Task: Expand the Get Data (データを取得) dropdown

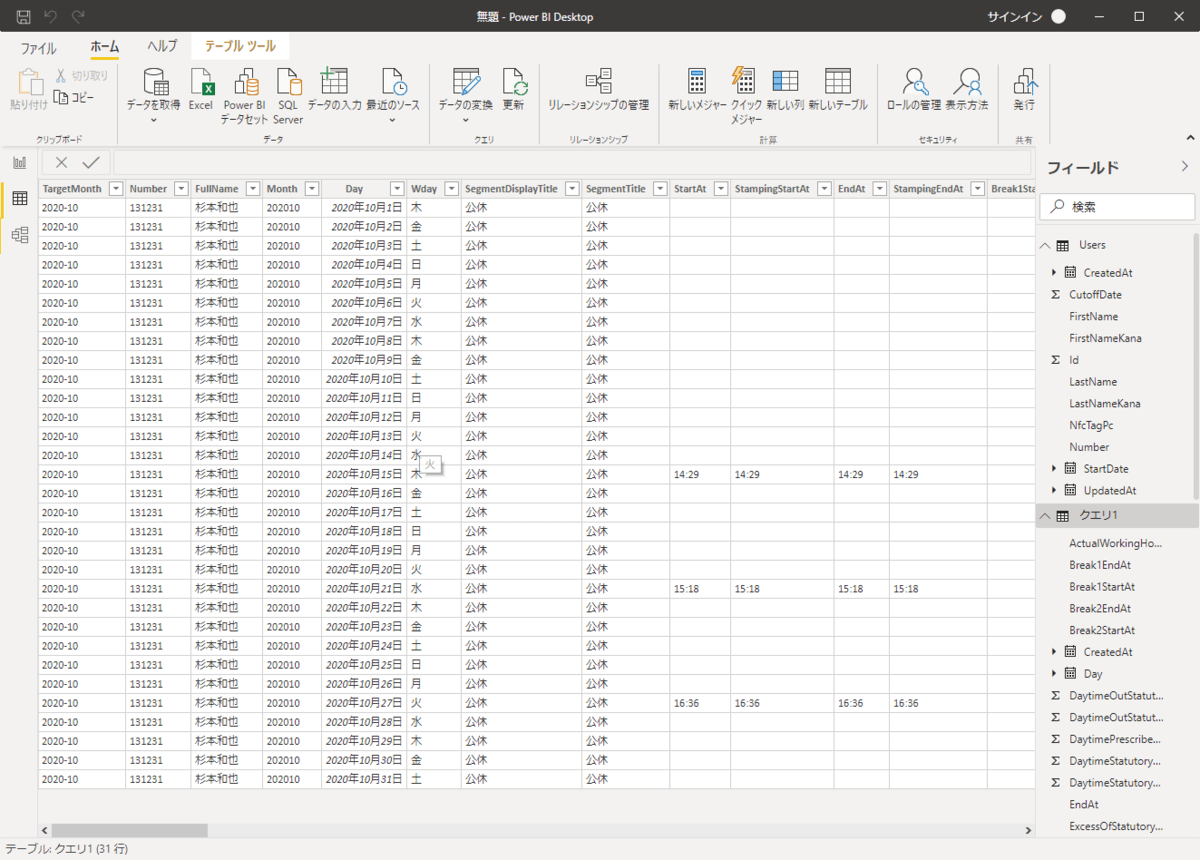Action: coord(154,120)
